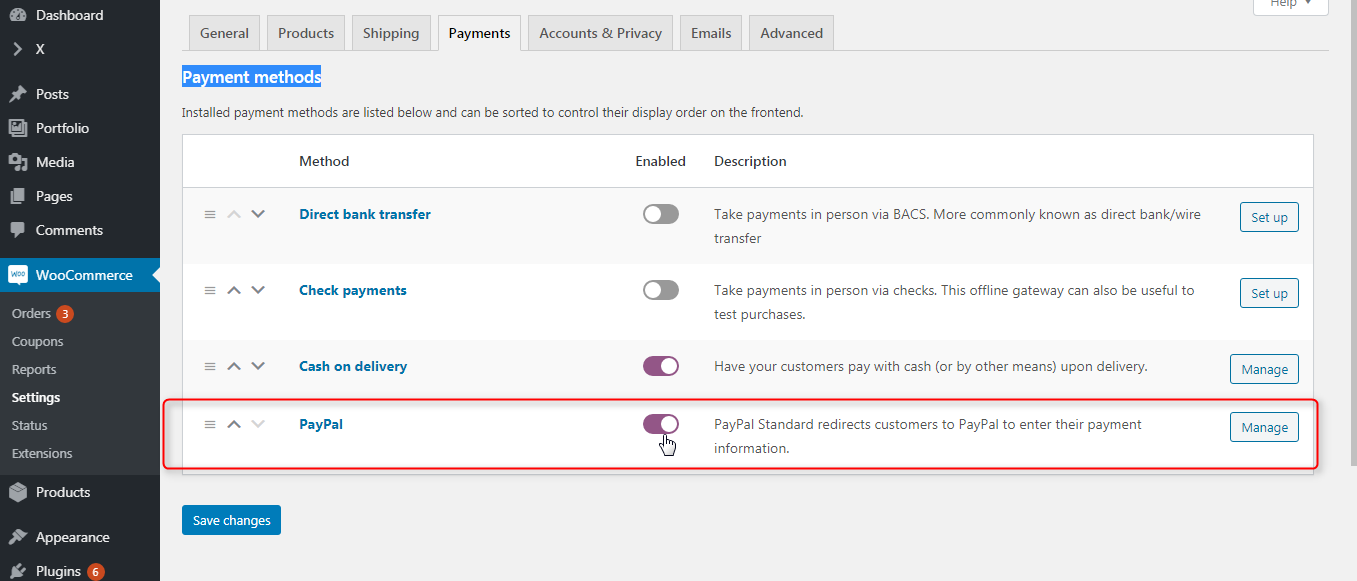Switch to the General tab
Viewport: 1357px width, 581px height.
coord(225,33)
